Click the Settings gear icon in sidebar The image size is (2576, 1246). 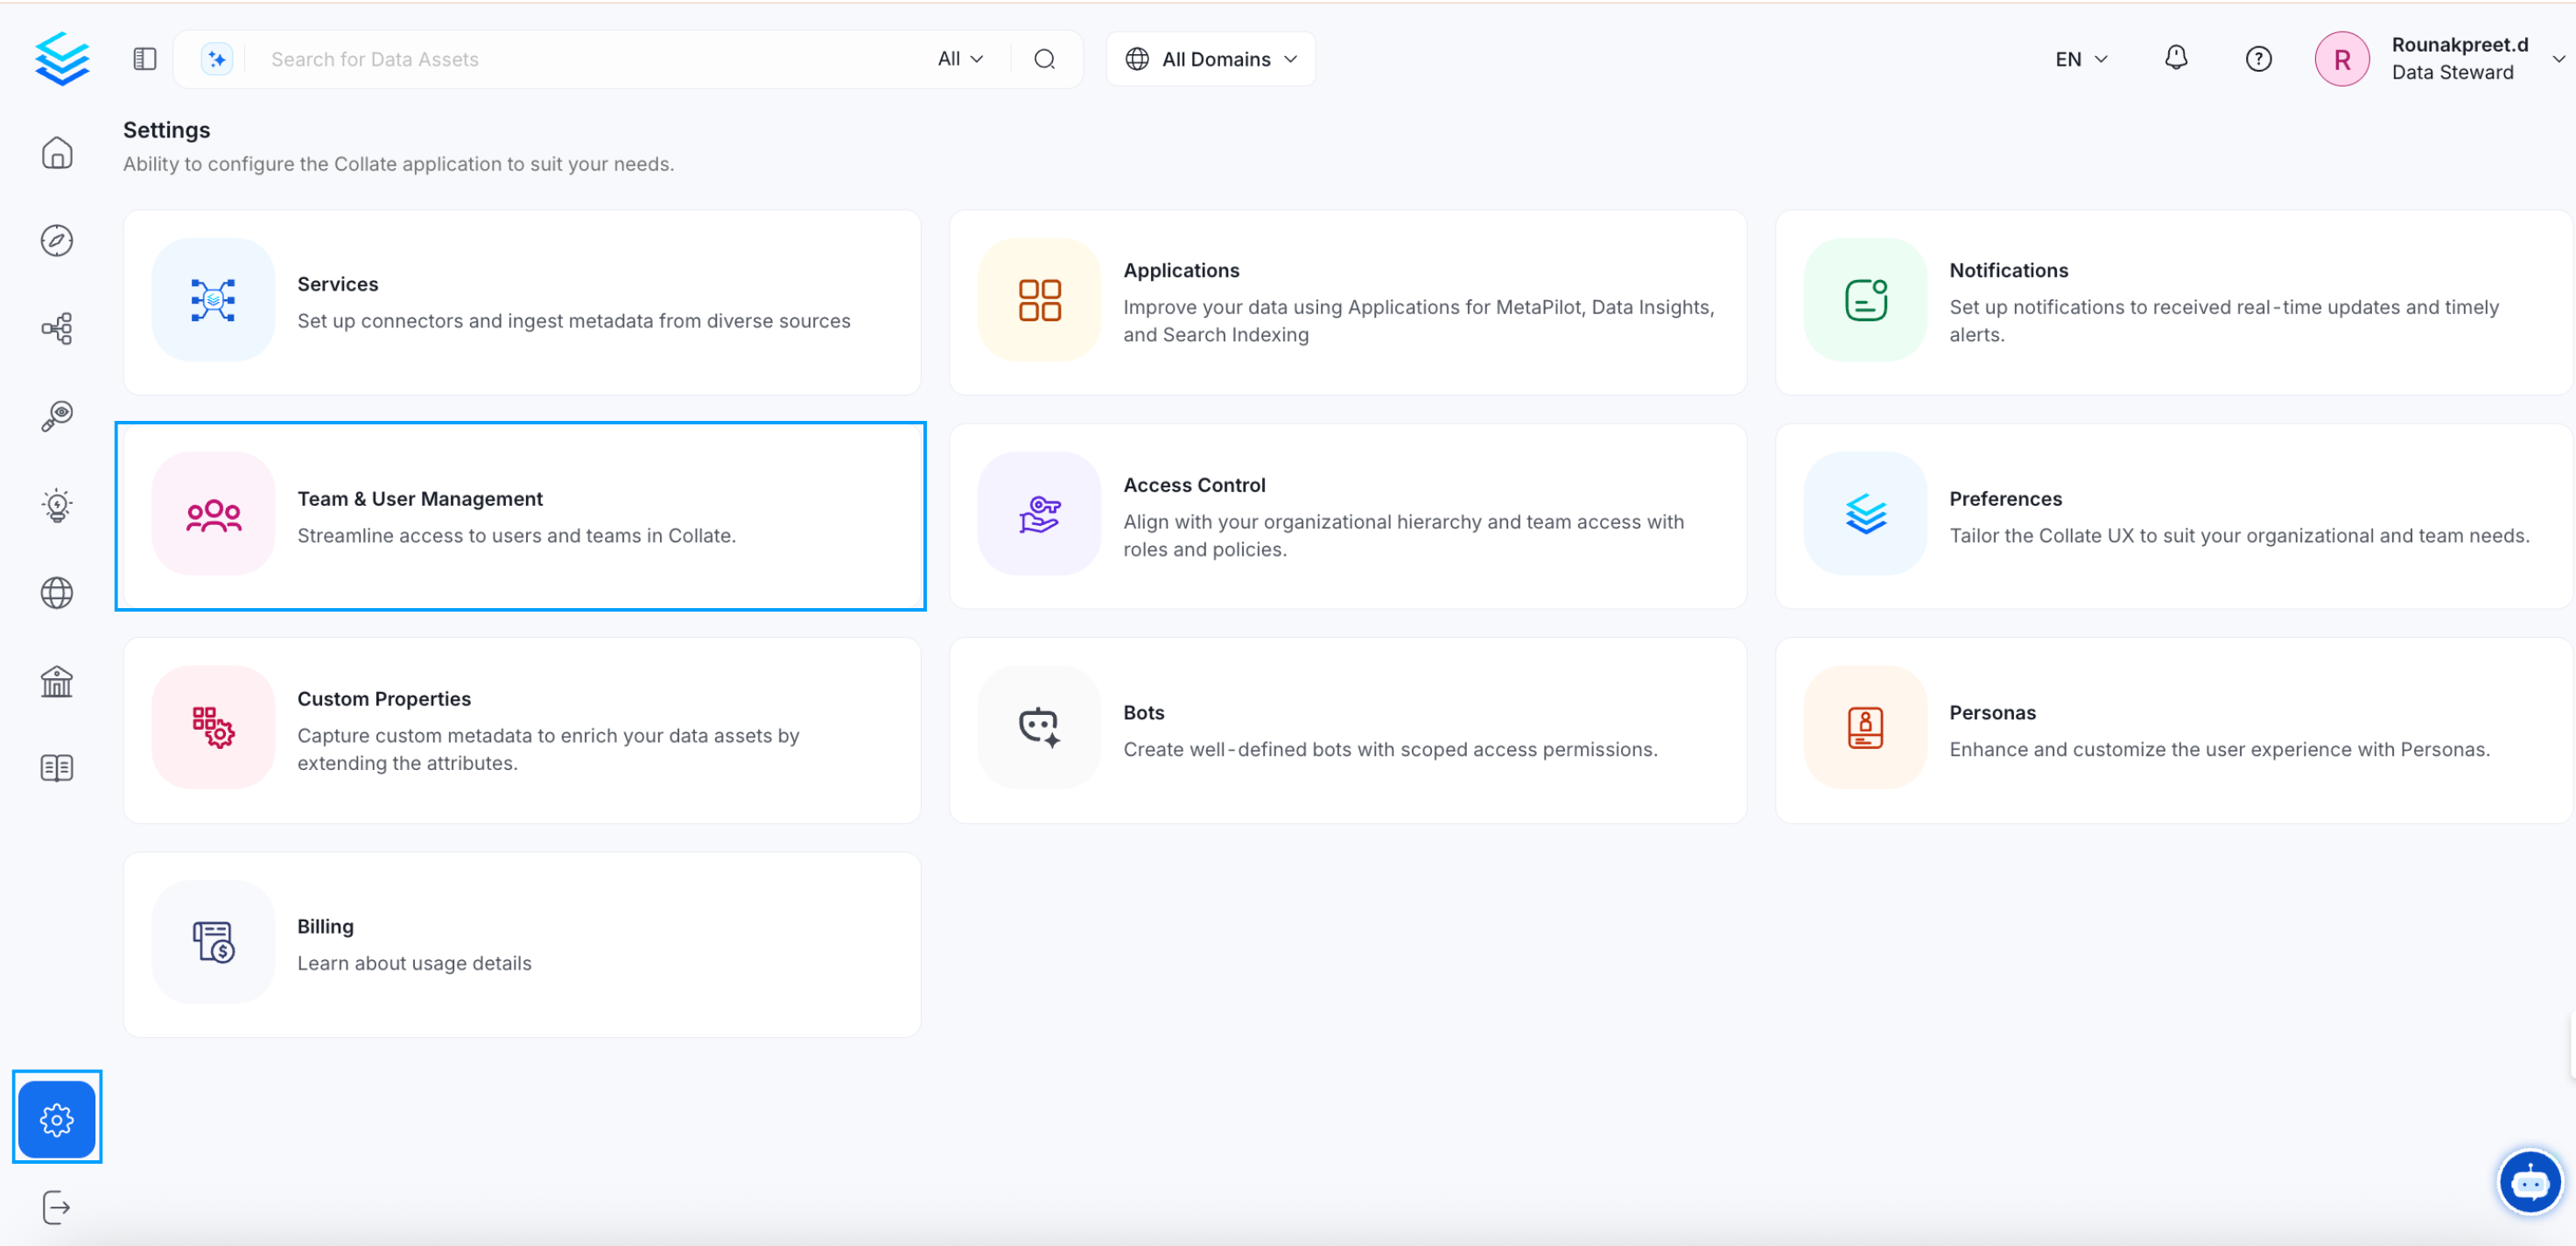[57, 1118]
